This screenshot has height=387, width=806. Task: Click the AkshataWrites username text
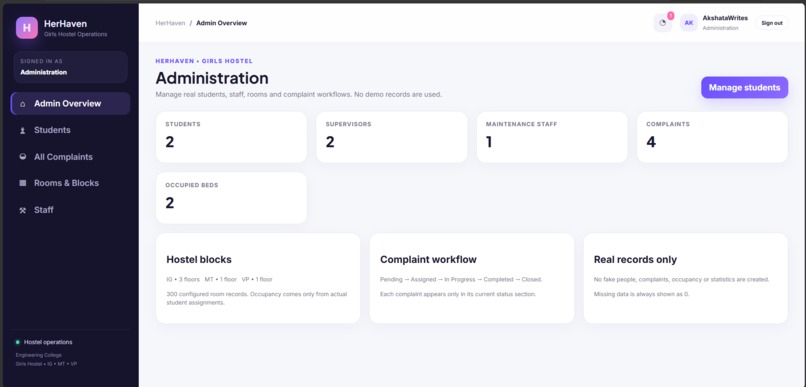point(725,18)
